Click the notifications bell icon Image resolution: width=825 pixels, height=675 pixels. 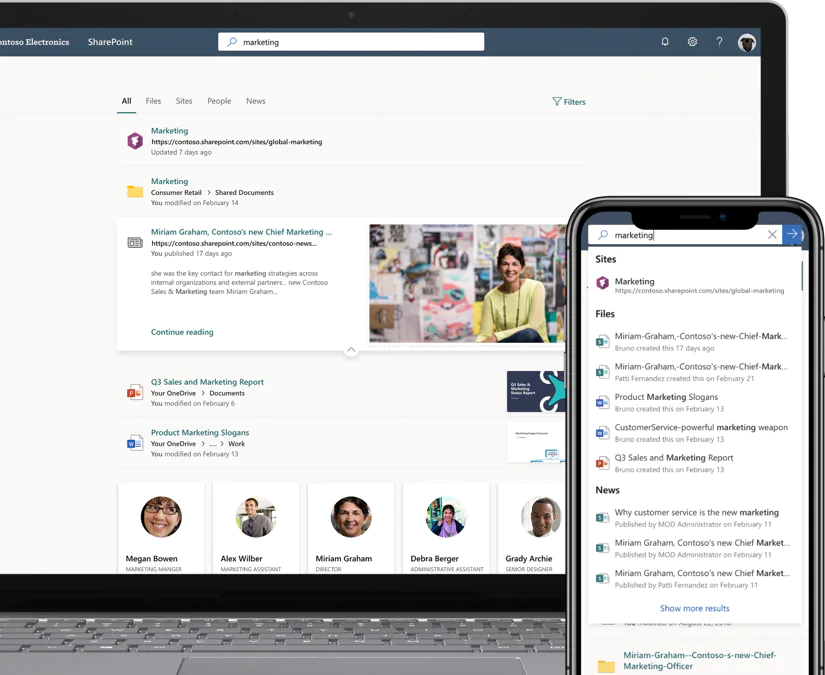click(665, 42)
